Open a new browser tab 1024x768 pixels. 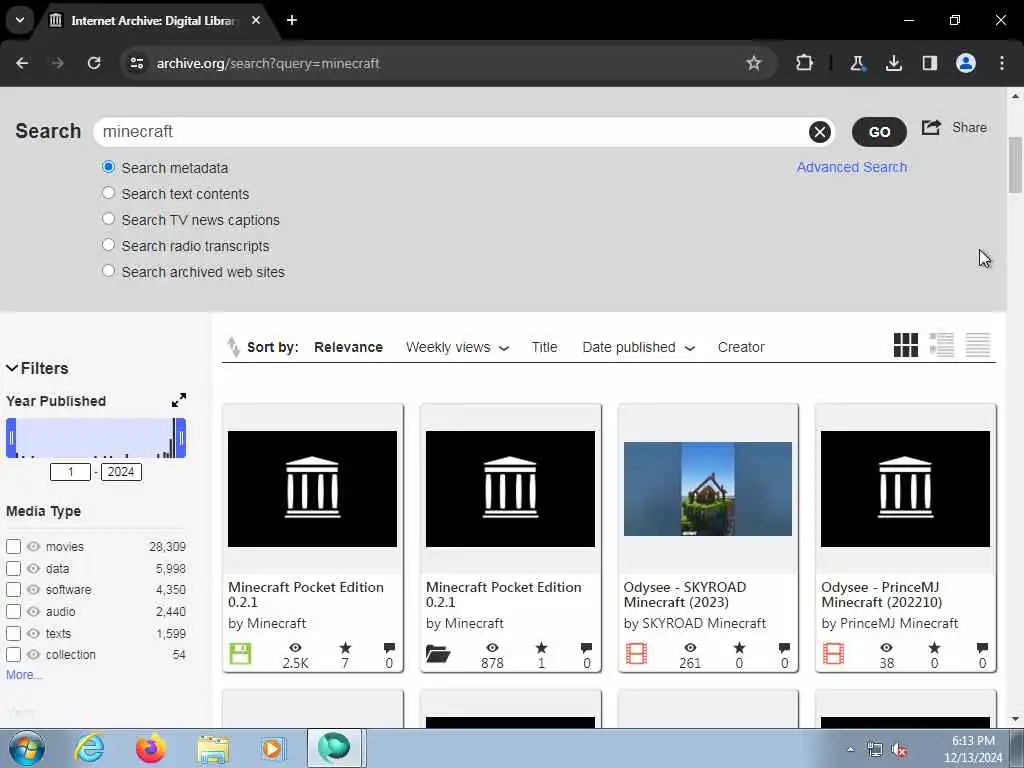292,20
